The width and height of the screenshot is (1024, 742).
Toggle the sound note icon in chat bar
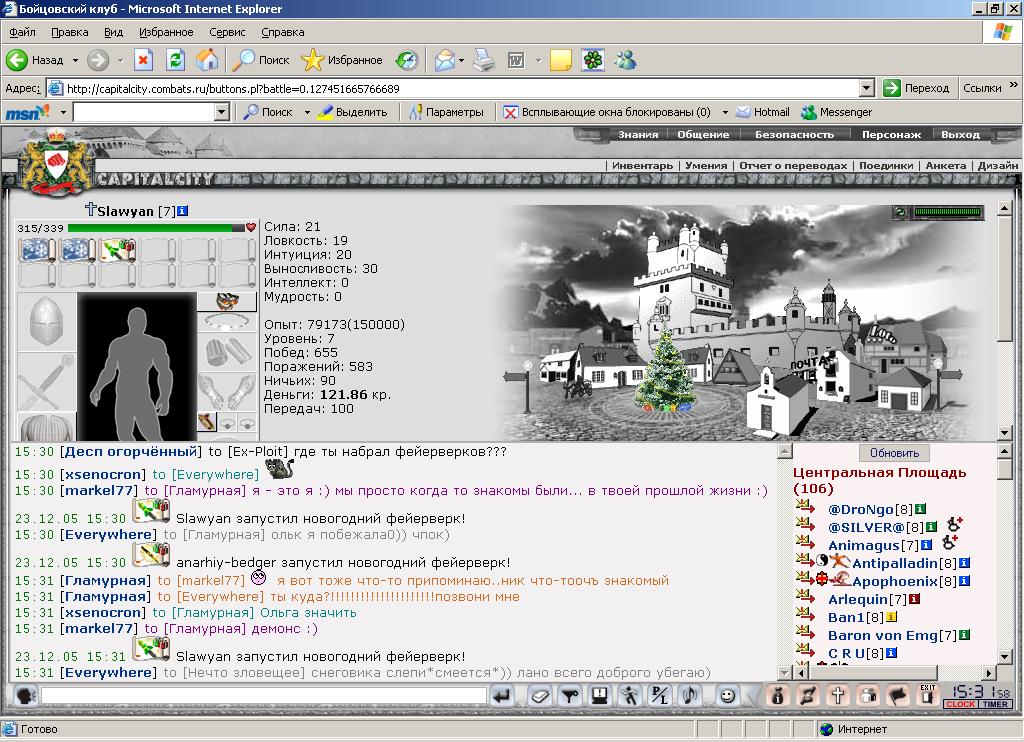coord(690,696)
